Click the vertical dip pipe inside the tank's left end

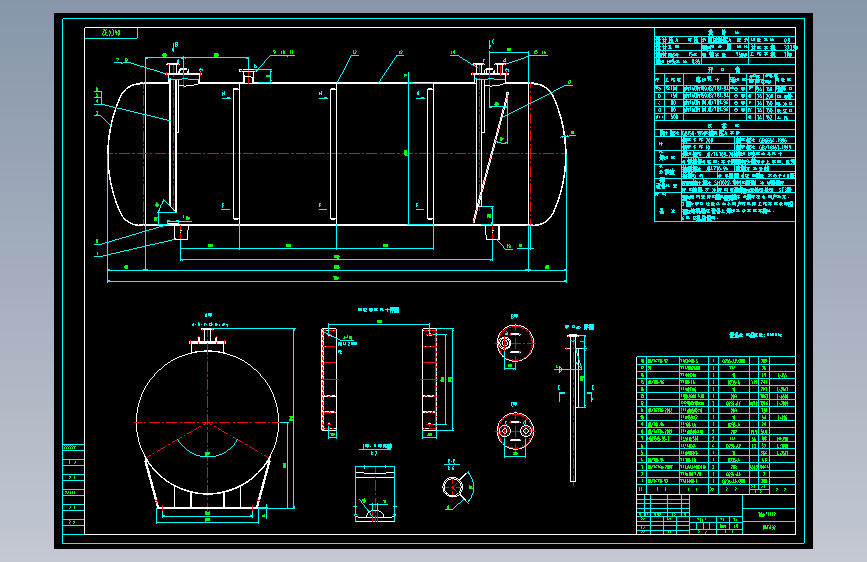(x=173, y=145)
